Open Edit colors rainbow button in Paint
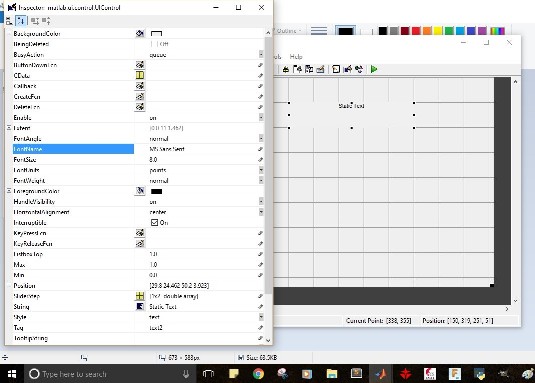Screen dimensions: 535x383 click(497, 31)
